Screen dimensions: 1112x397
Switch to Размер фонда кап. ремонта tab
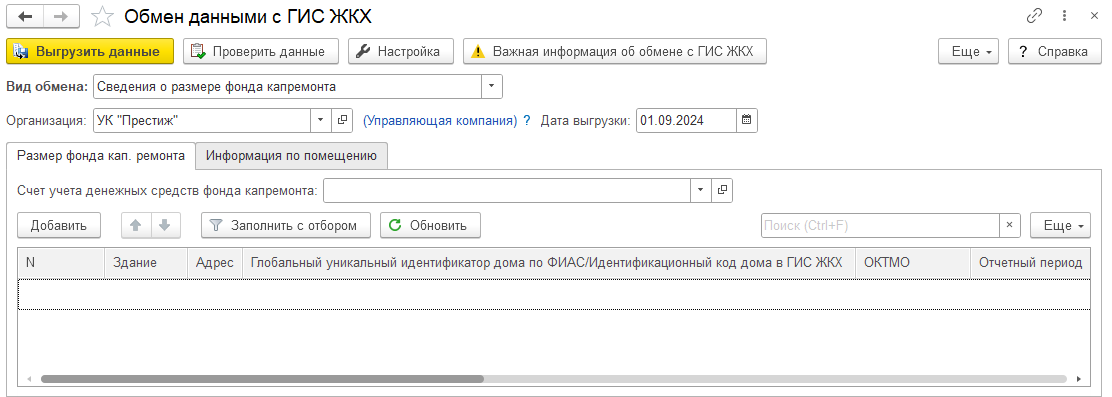pos(101,155)
